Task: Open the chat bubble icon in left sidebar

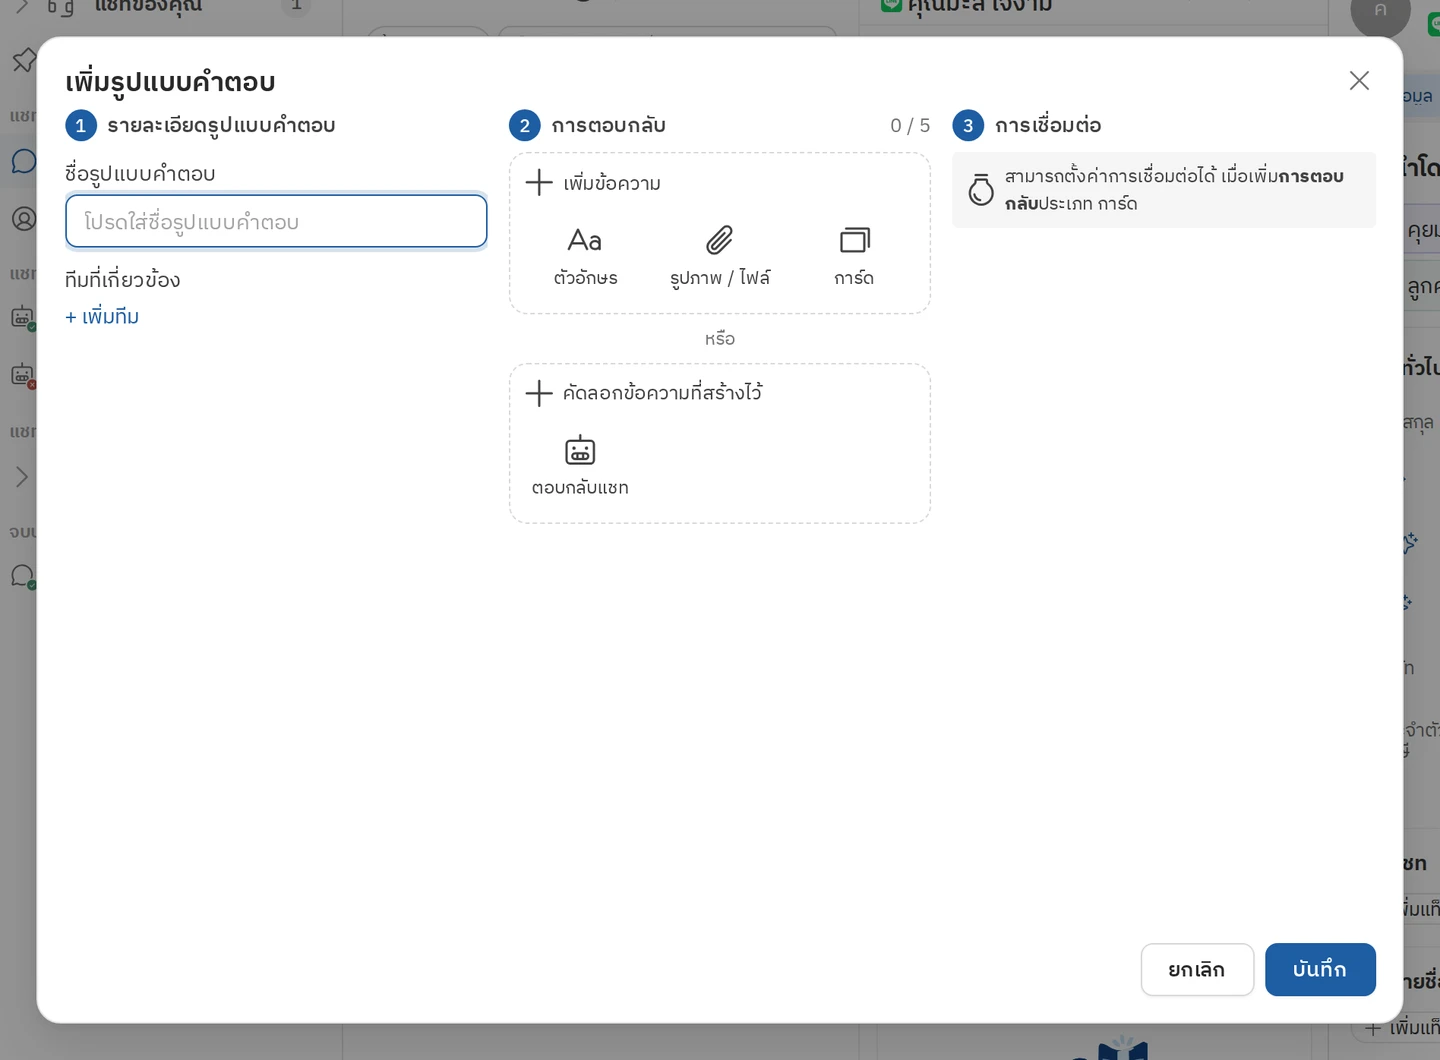Action: coord(23,161)
